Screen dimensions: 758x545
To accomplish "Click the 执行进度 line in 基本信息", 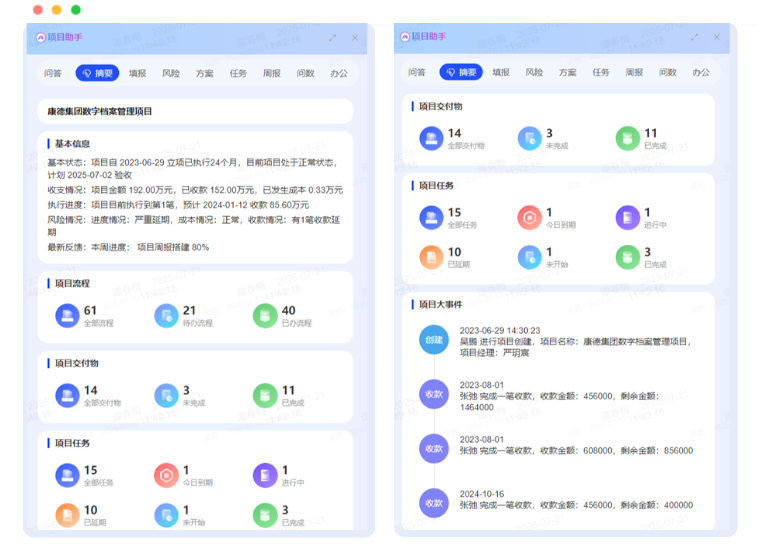I will click(178, 205).
